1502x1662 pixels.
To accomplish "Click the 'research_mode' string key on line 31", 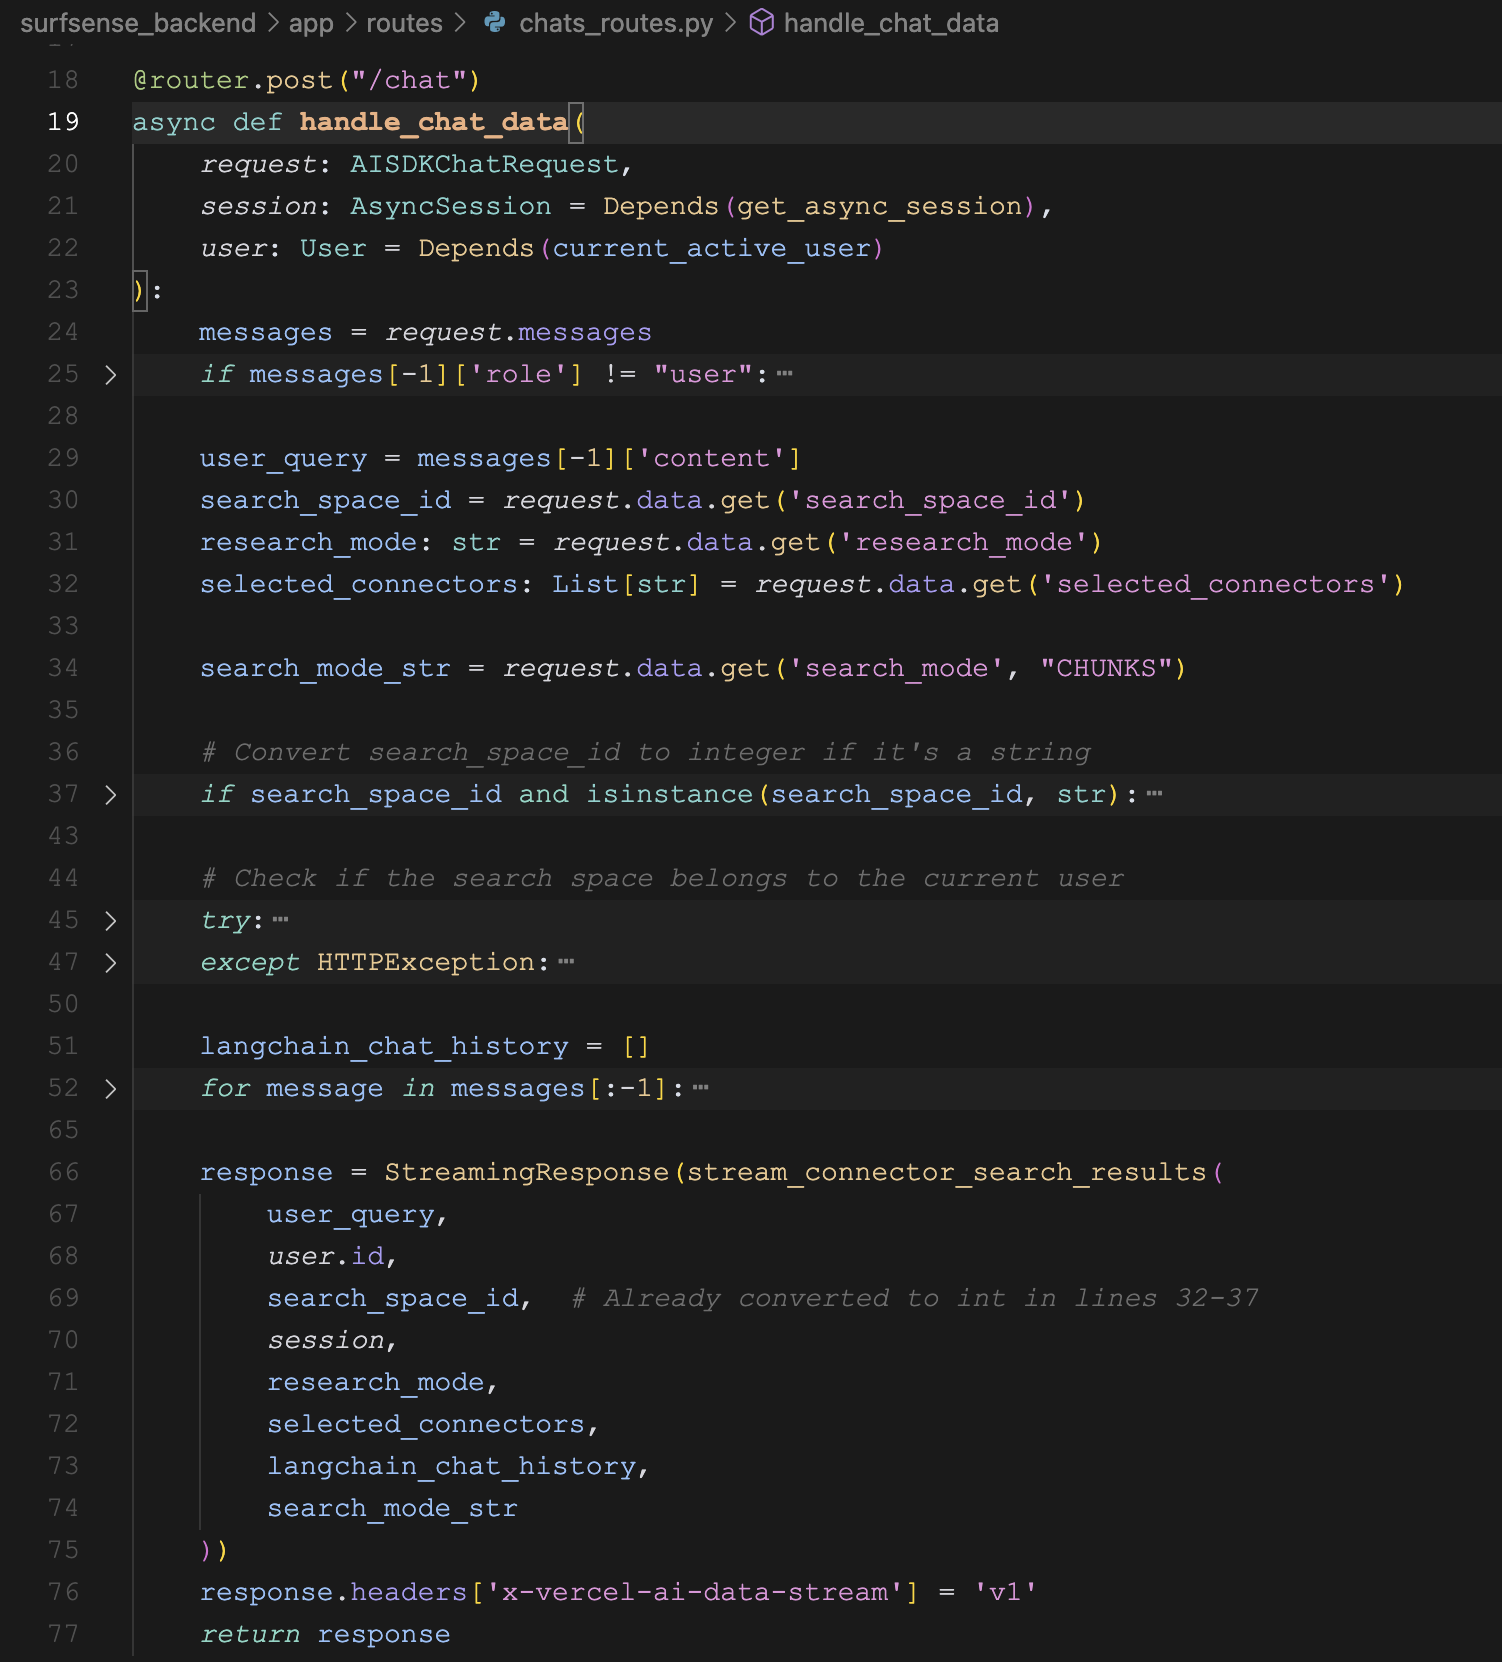I will point(963,542).
